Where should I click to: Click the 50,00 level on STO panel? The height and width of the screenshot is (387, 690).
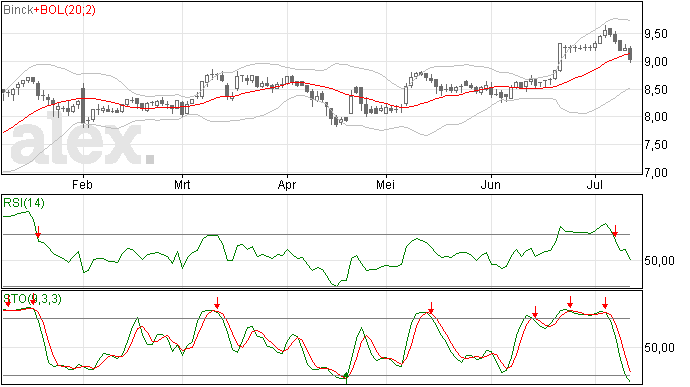659,348
